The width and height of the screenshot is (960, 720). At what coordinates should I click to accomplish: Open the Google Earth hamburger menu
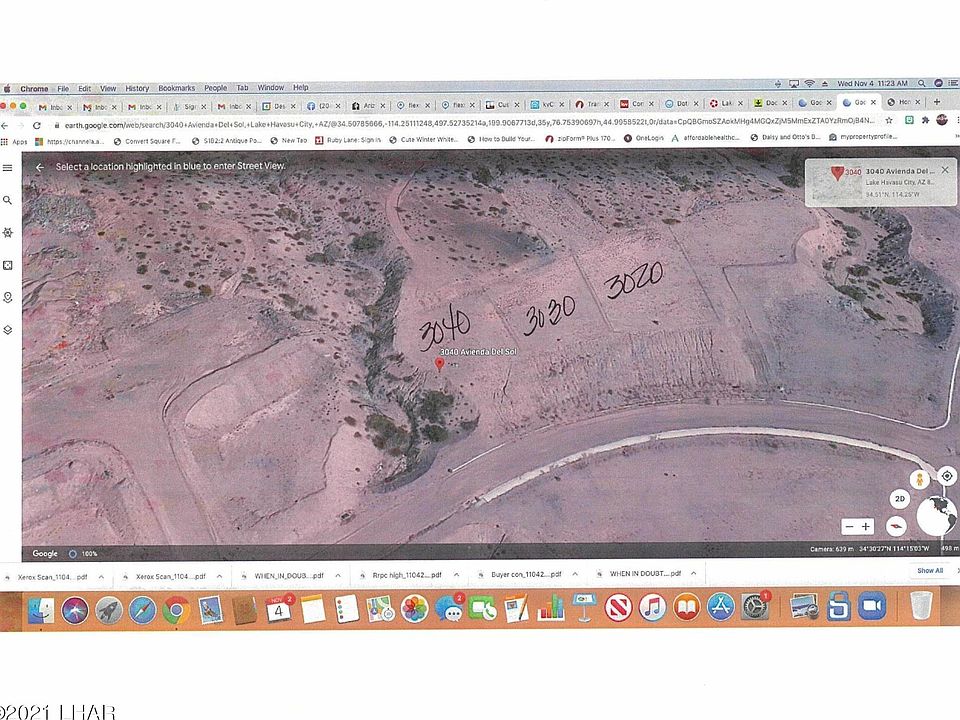pyautogui.click(x=7, y=168)
